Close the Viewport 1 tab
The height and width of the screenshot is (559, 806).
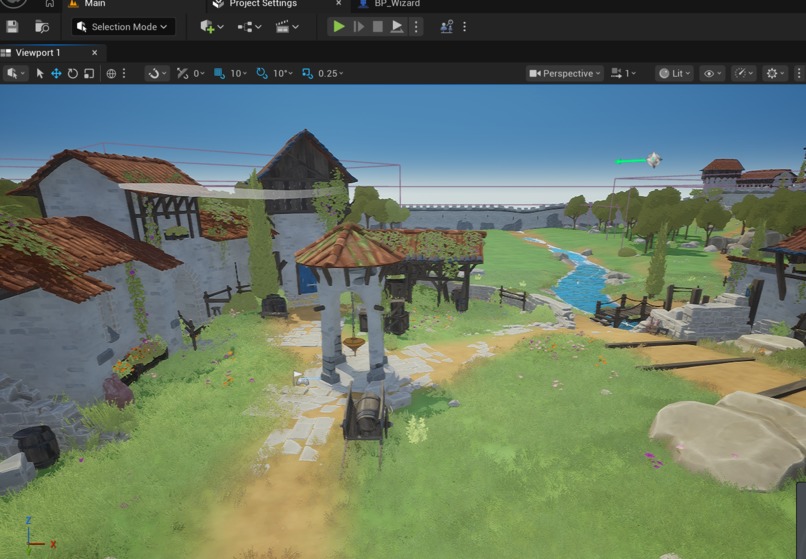[95, 52]
